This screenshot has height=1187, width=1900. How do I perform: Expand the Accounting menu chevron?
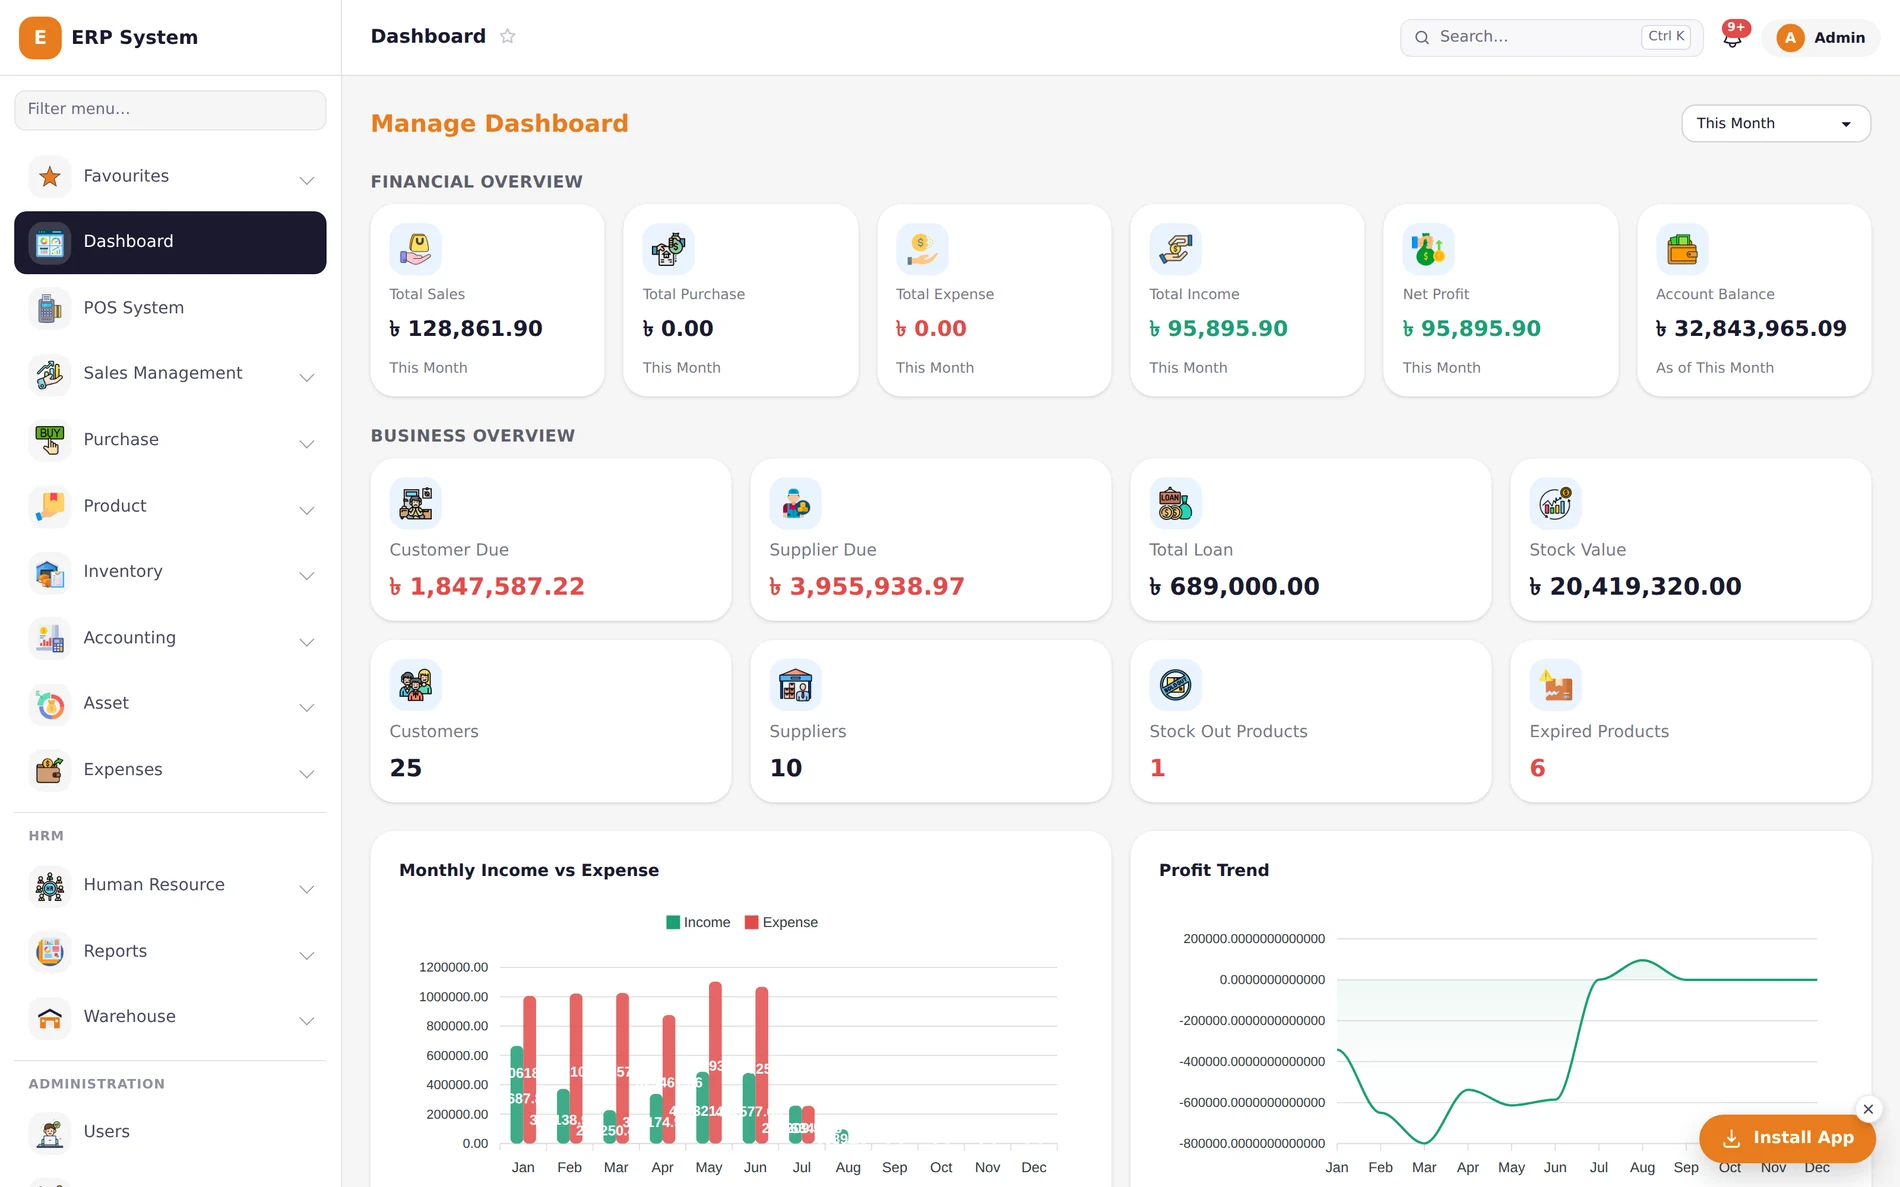click(307, 642)
